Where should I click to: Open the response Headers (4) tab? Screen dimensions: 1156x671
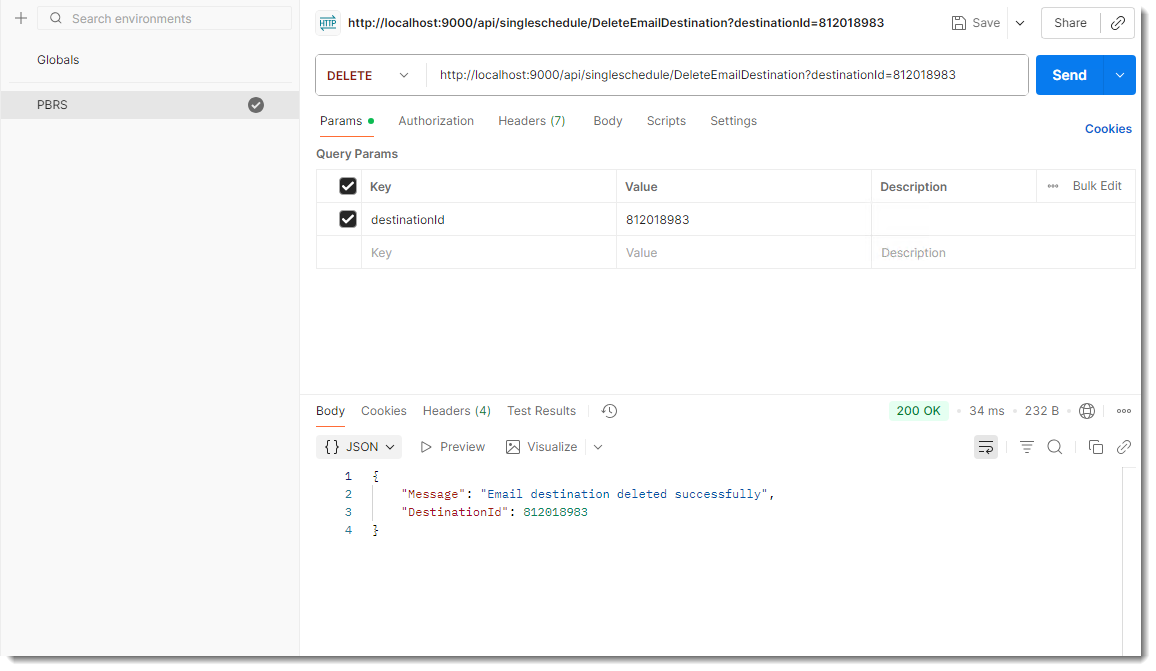[x=456, y=411]
